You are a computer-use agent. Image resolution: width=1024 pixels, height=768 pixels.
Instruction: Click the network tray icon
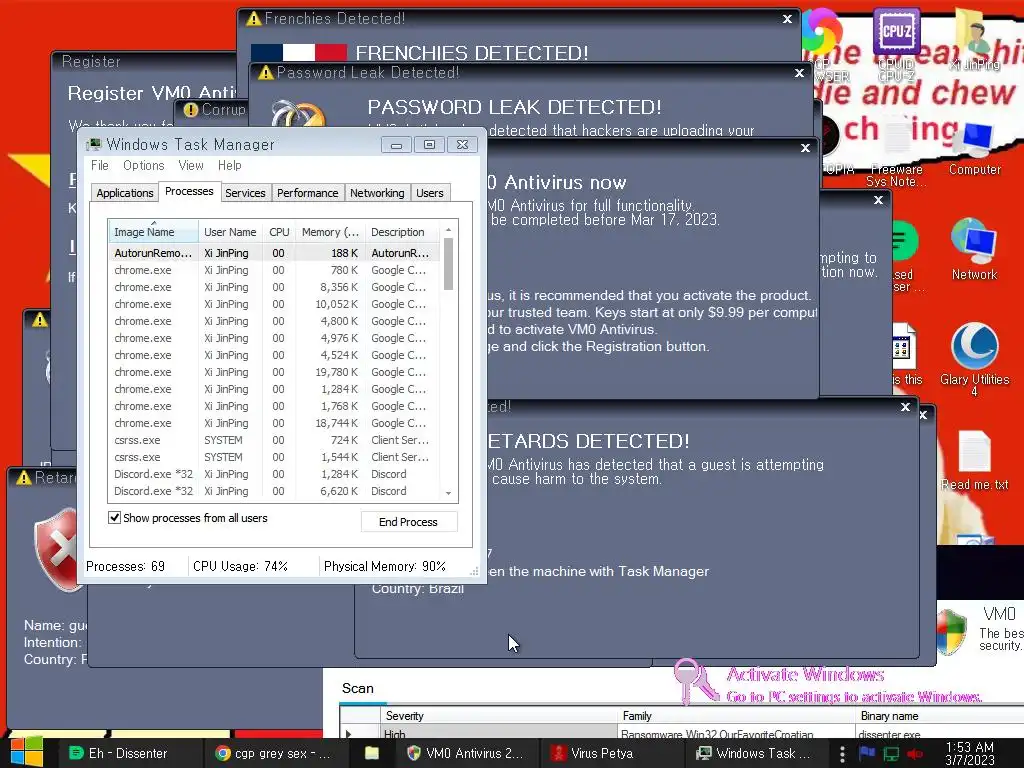pos(891,754)
